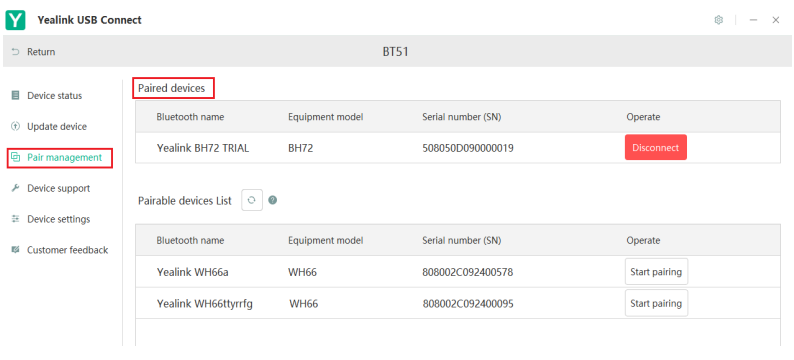Open Customer feedback menu item
The width and height of the screenshot is (794, 360).
click(68, 250)
